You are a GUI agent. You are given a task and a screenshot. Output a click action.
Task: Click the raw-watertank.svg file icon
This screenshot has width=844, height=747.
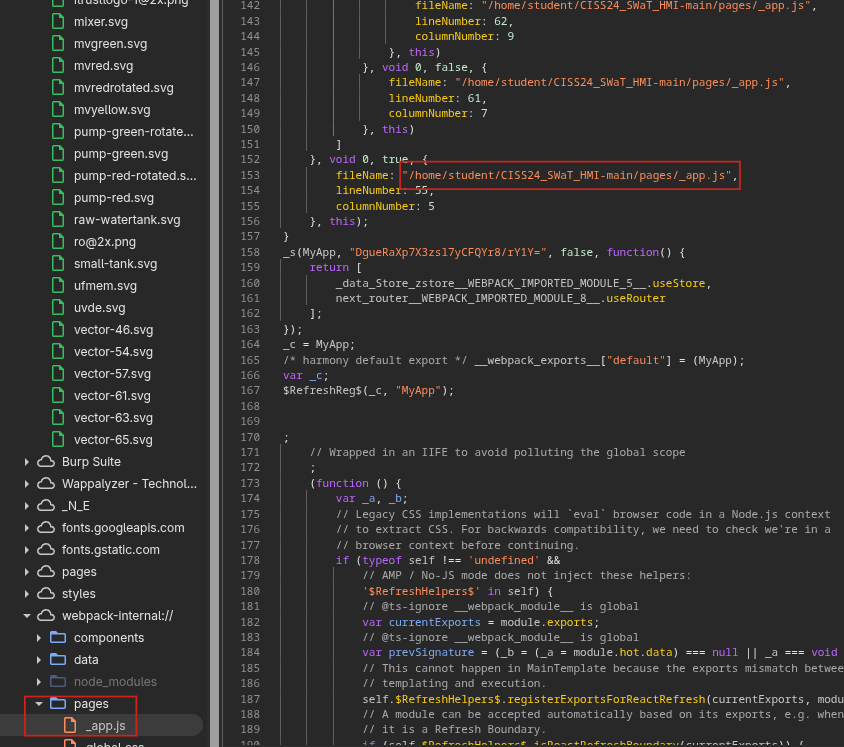click(x=58, y=220)
